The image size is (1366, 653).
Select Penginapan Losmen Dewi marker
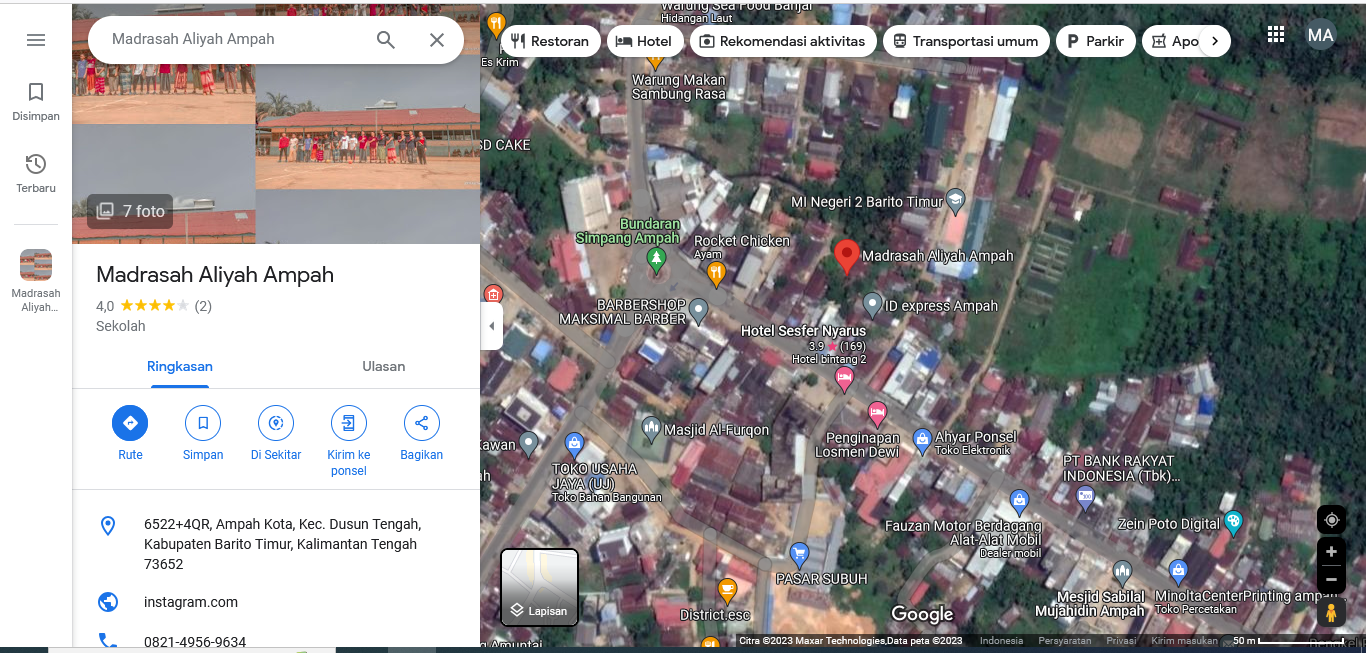tap(877, 411)
